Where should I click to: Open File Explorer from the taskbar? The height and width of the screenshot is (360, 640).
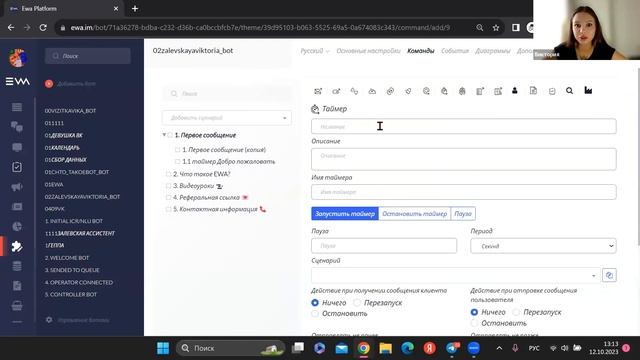[x=385, y=348]
